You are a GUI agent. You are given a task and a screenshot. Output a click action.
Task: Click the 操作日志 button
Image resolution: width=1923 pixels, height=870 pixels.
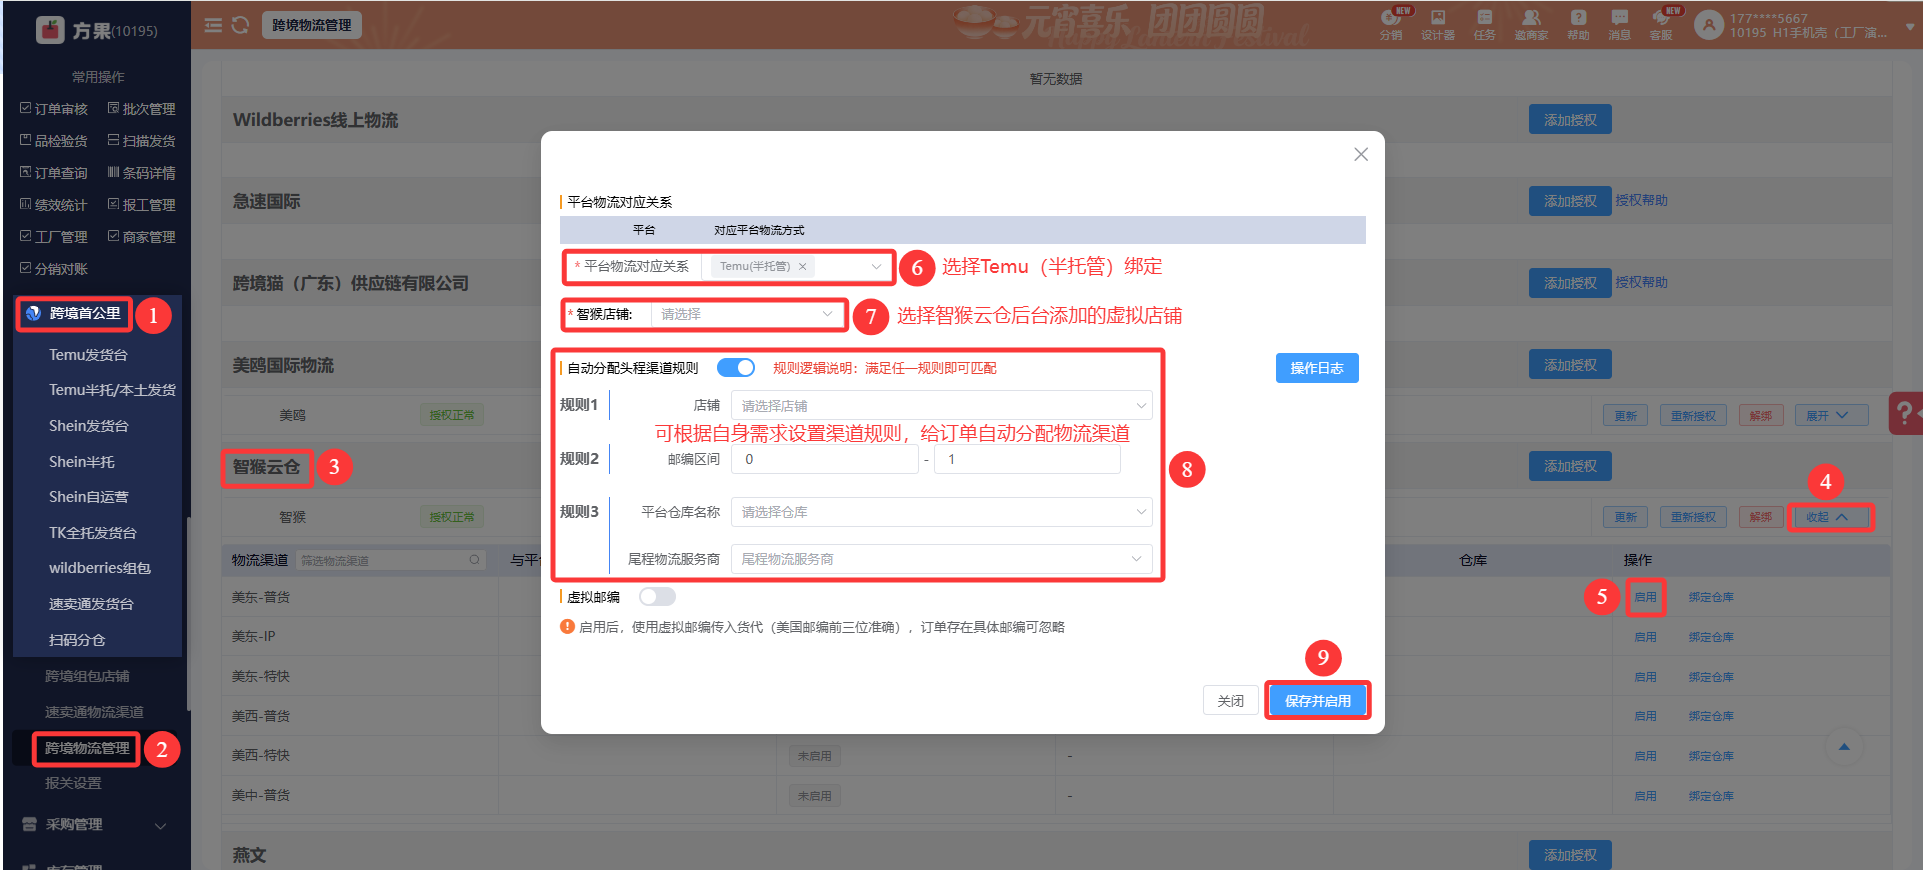tap(1316, 368)
